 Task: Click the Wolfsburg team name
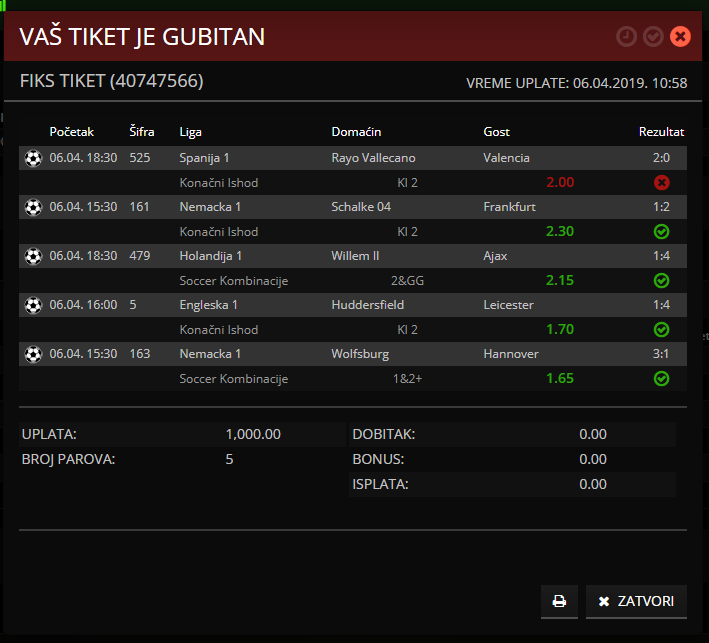[x=360, y=354]
